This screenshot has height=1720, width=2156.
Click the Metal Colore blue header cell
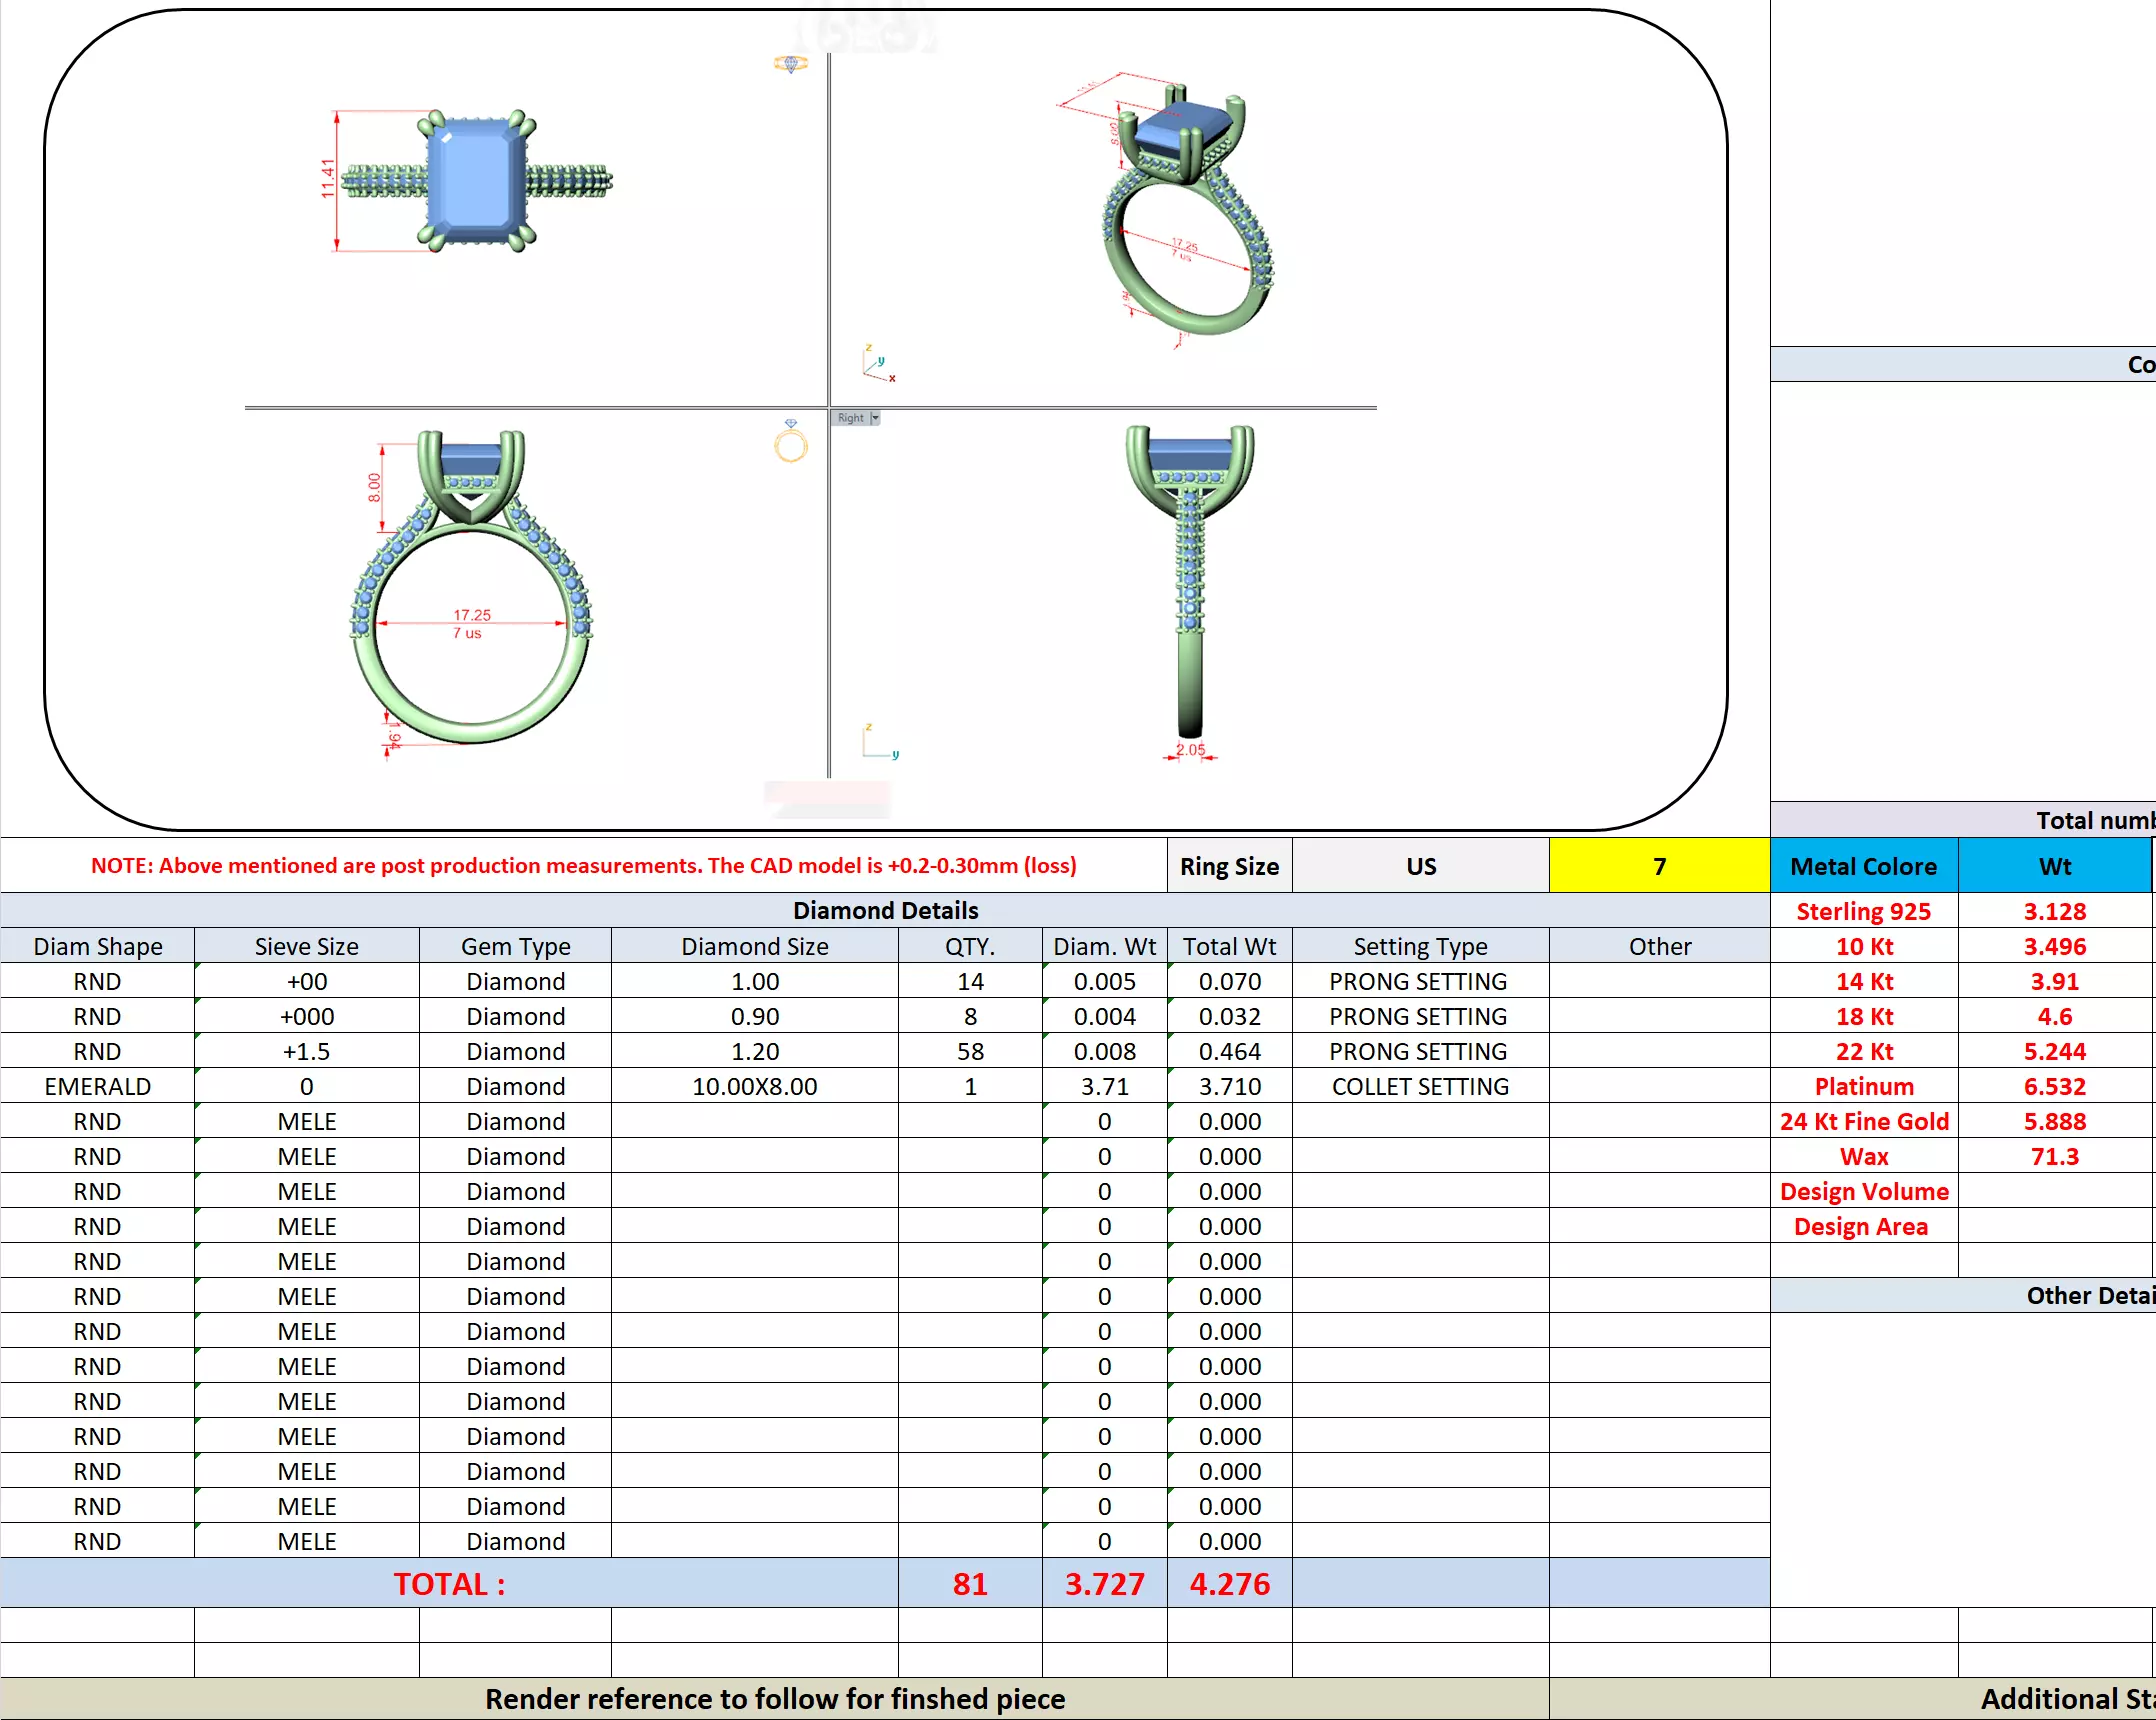(x=1863, y=866)
